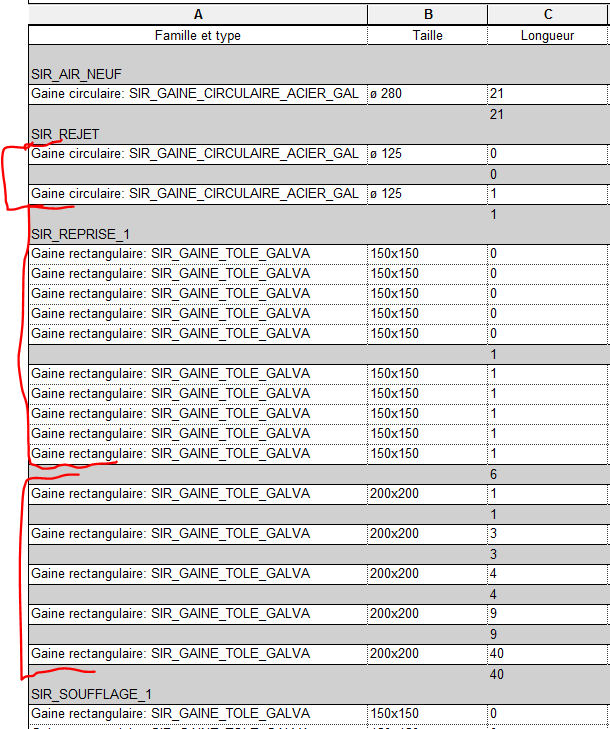The width and height of the screenshot is (610, 729).
Task: Click the 'Taille' header cell
Action: pyautogui.click(x=427, y=35)
